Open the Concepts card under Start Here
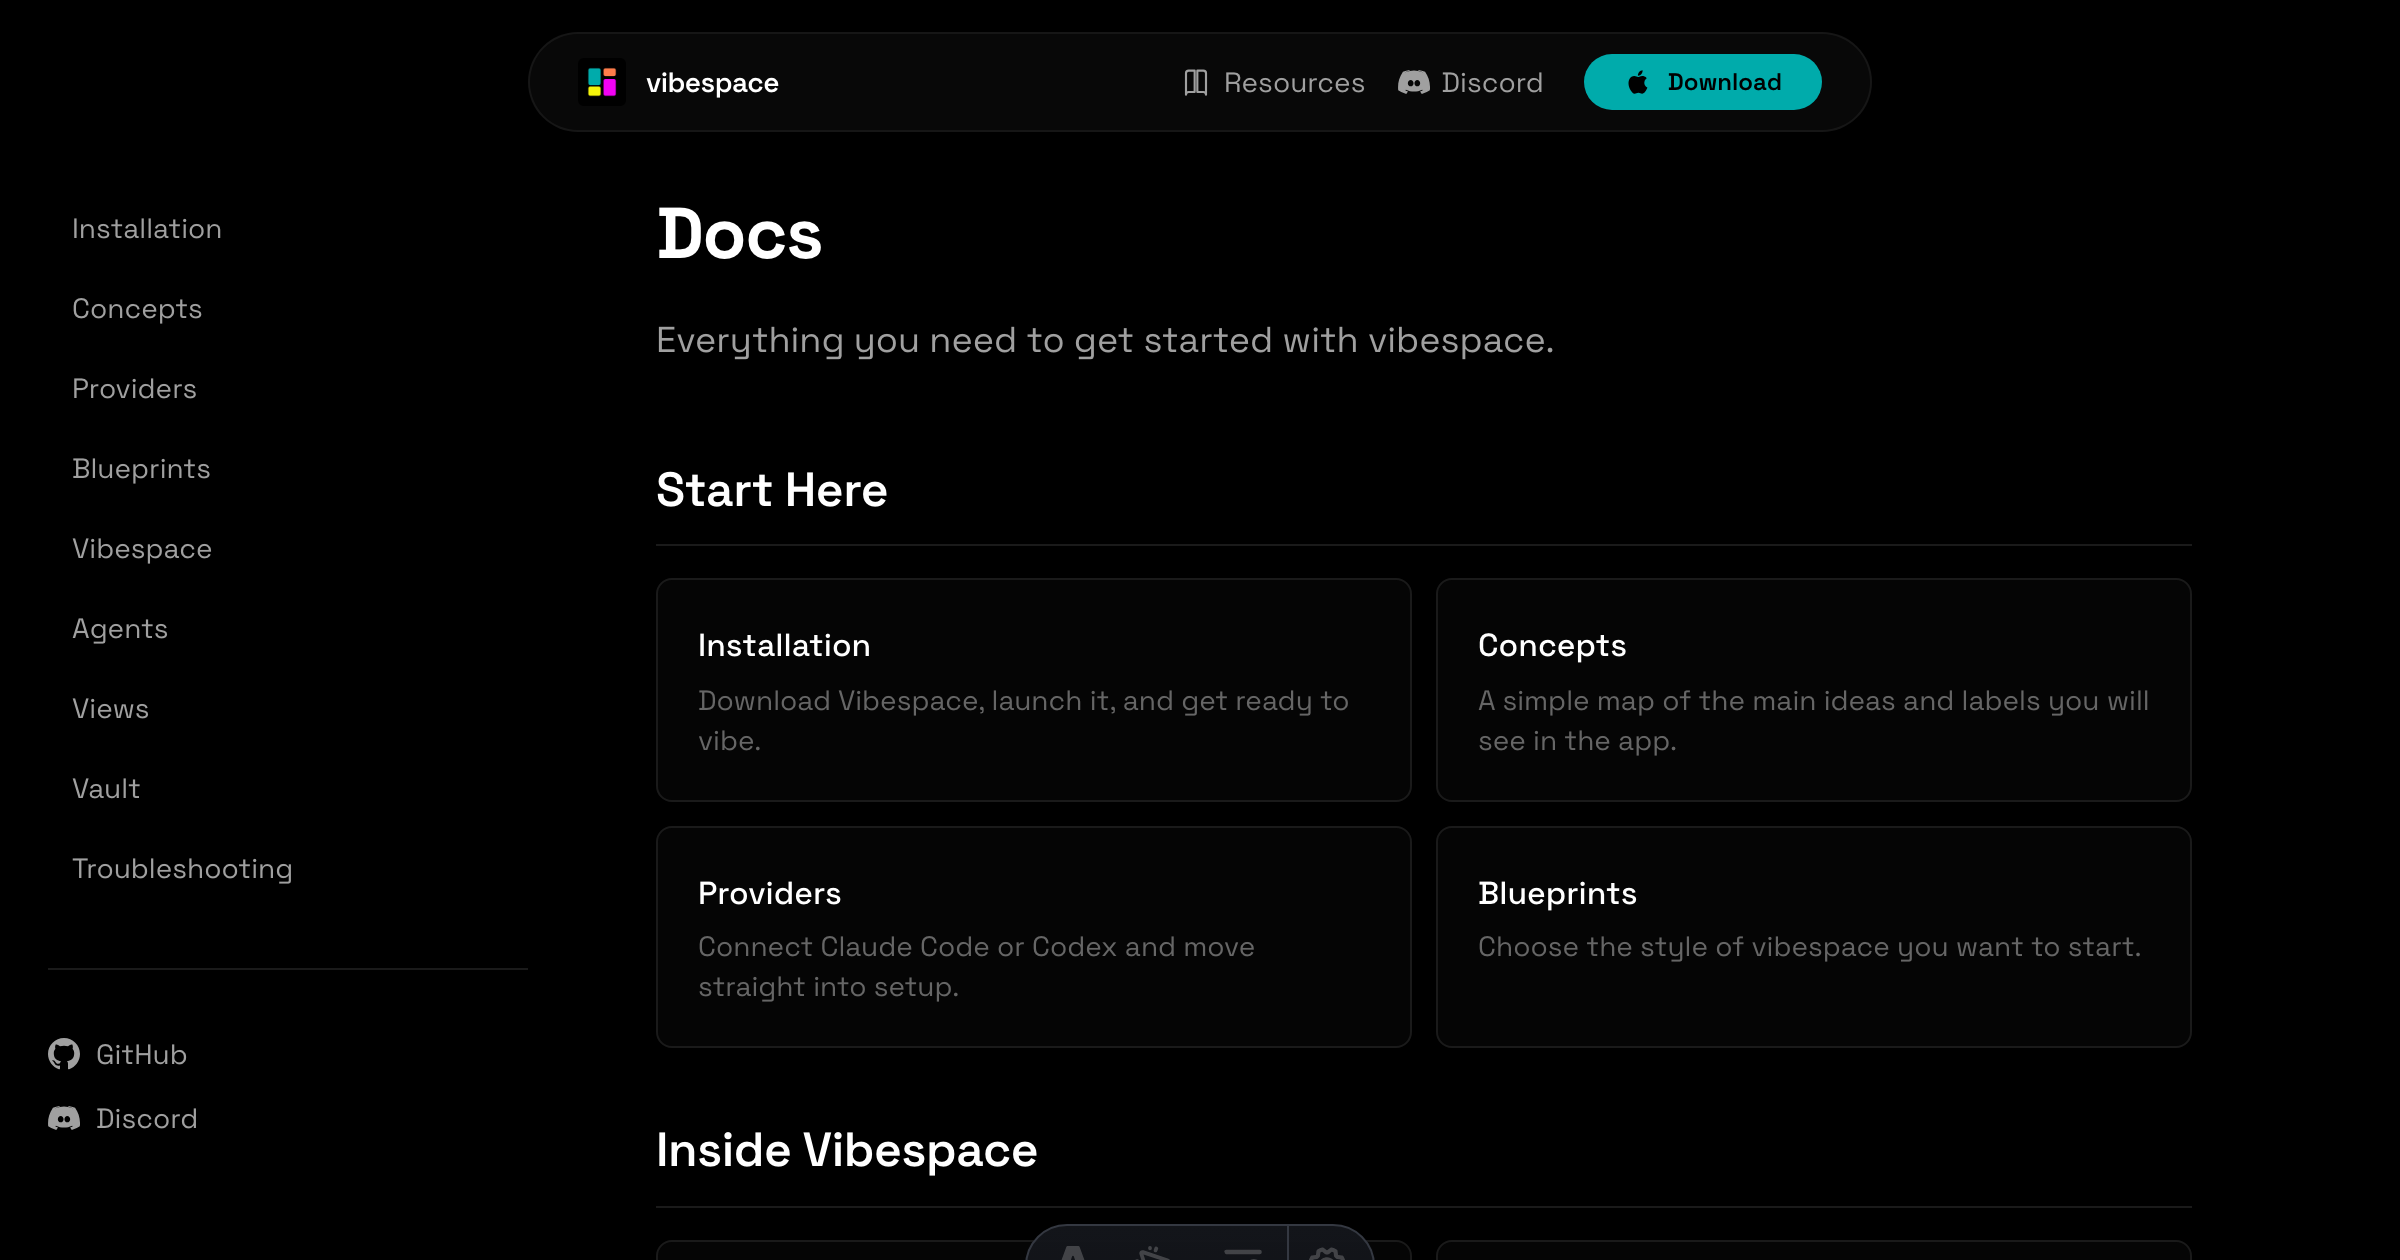 1813,690
